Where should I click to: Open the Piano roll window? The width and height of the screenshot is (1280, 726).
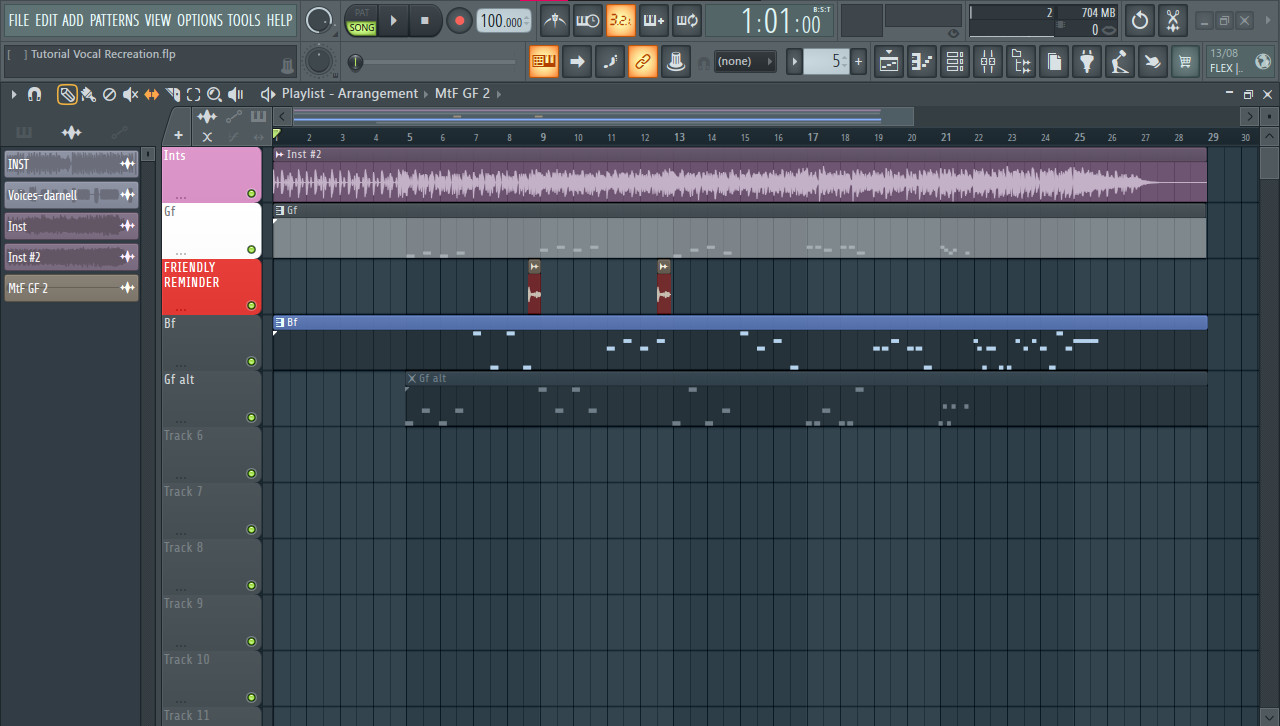(x=921, y=61)
